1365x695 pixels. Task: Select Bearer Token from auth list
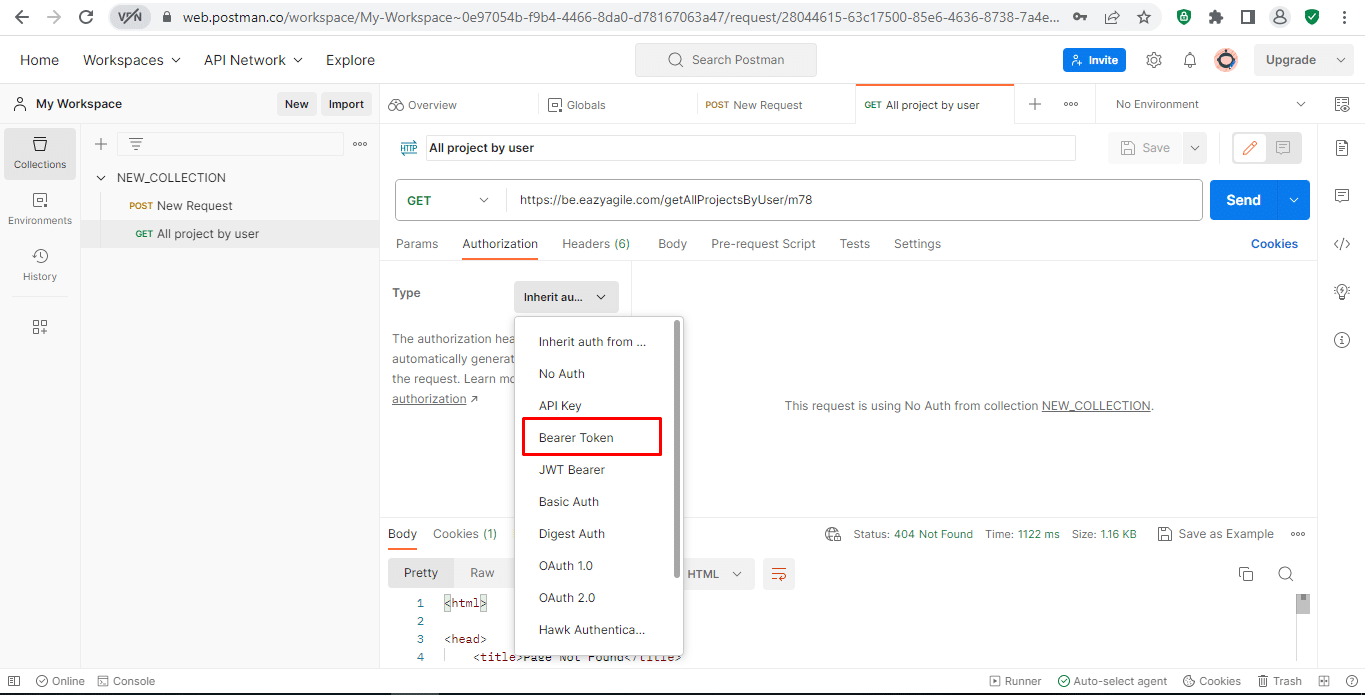[592, 438]
